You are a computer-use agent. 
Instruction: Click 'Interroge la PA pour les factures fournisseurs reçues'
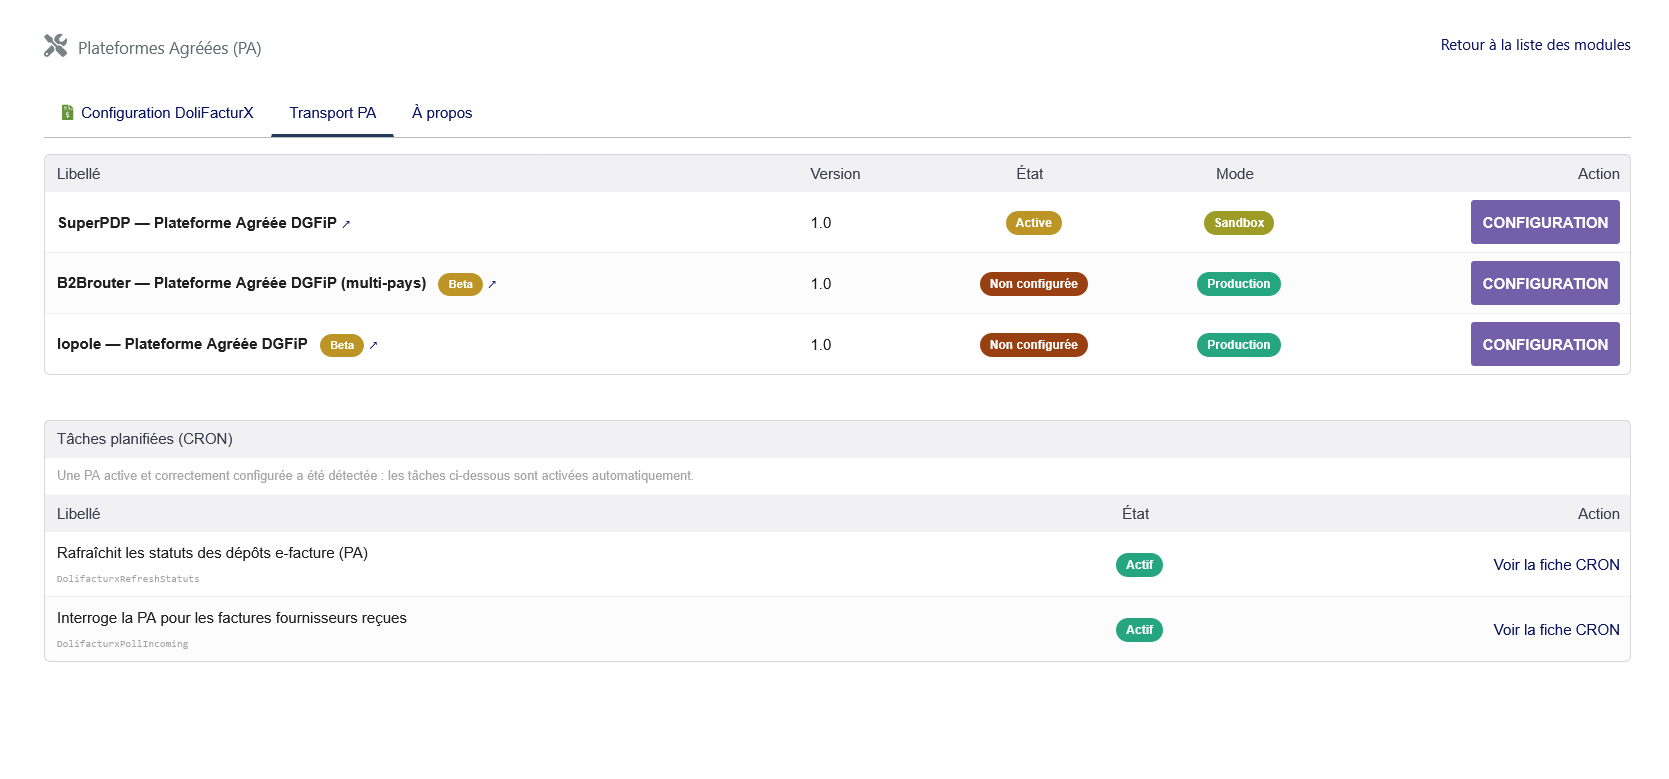[x=232, y=618]
